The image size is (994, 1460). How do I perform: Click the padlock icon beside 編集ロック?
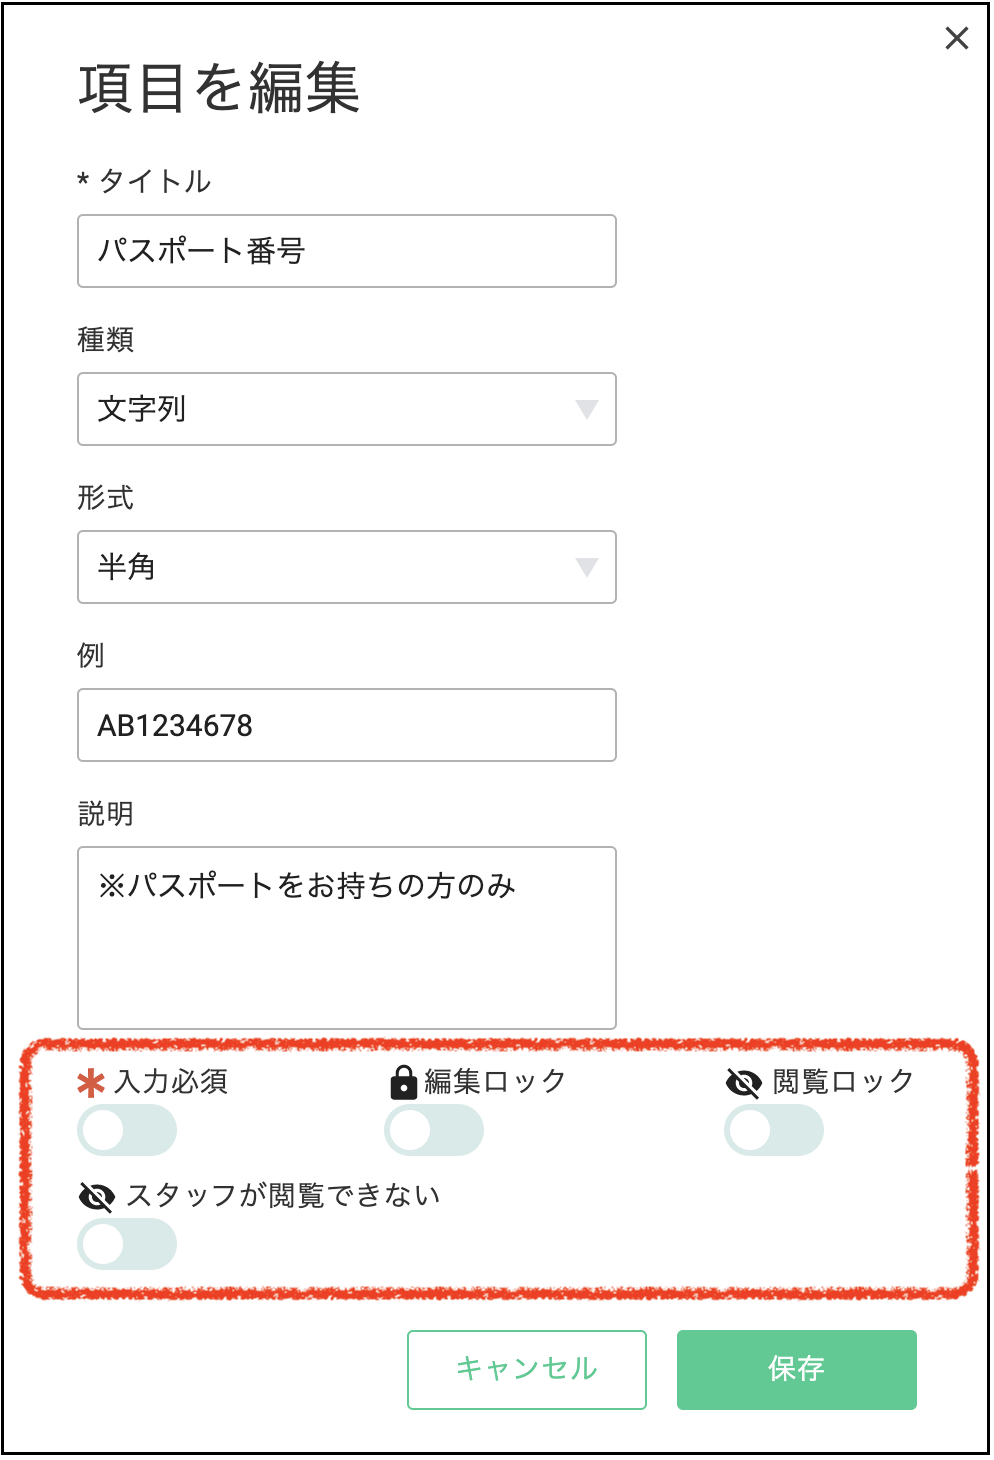pos(403,1082)
